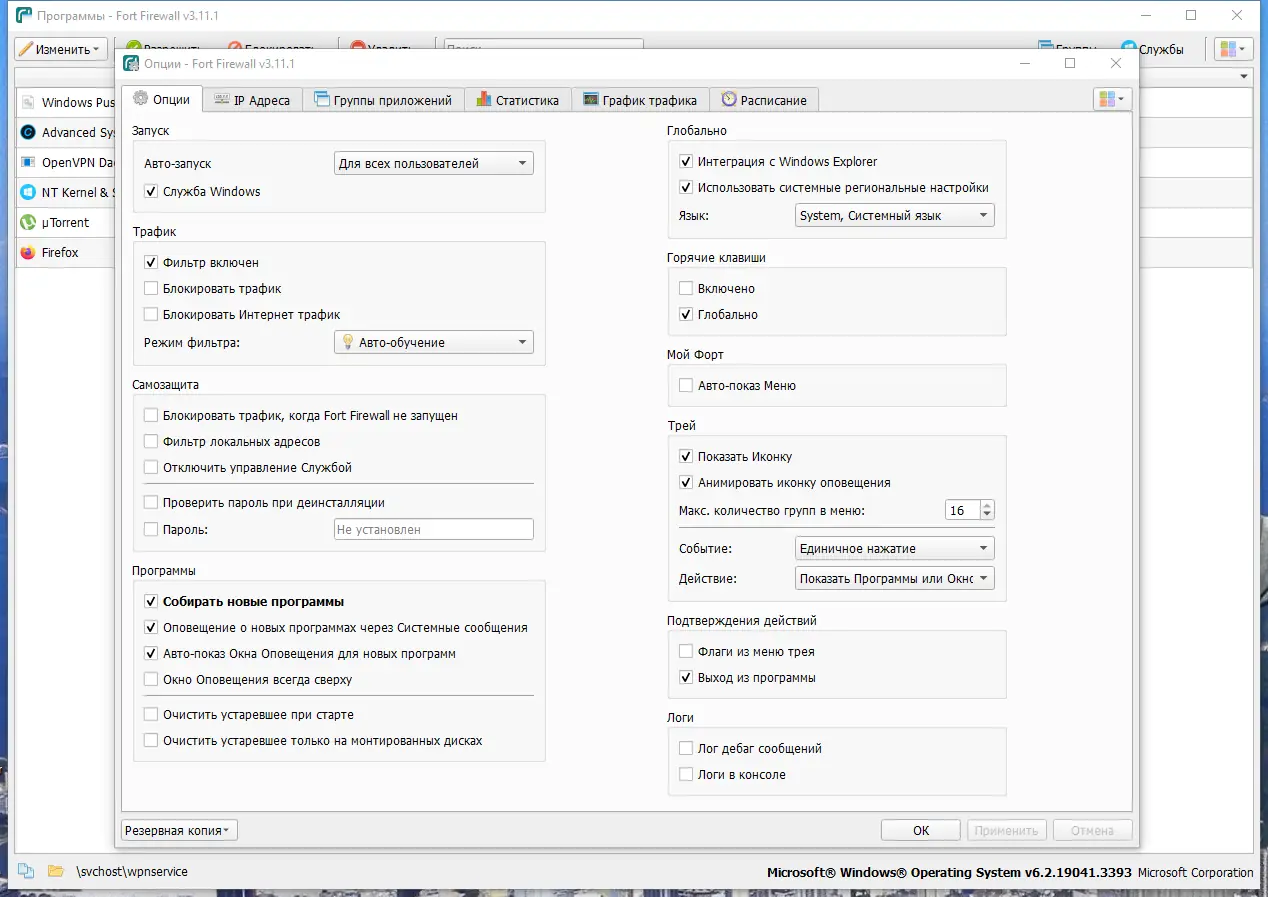This screenshot has width=1268, height=897.
Task: Enable Отключить управление Службой
Action: tap(151, 467)
